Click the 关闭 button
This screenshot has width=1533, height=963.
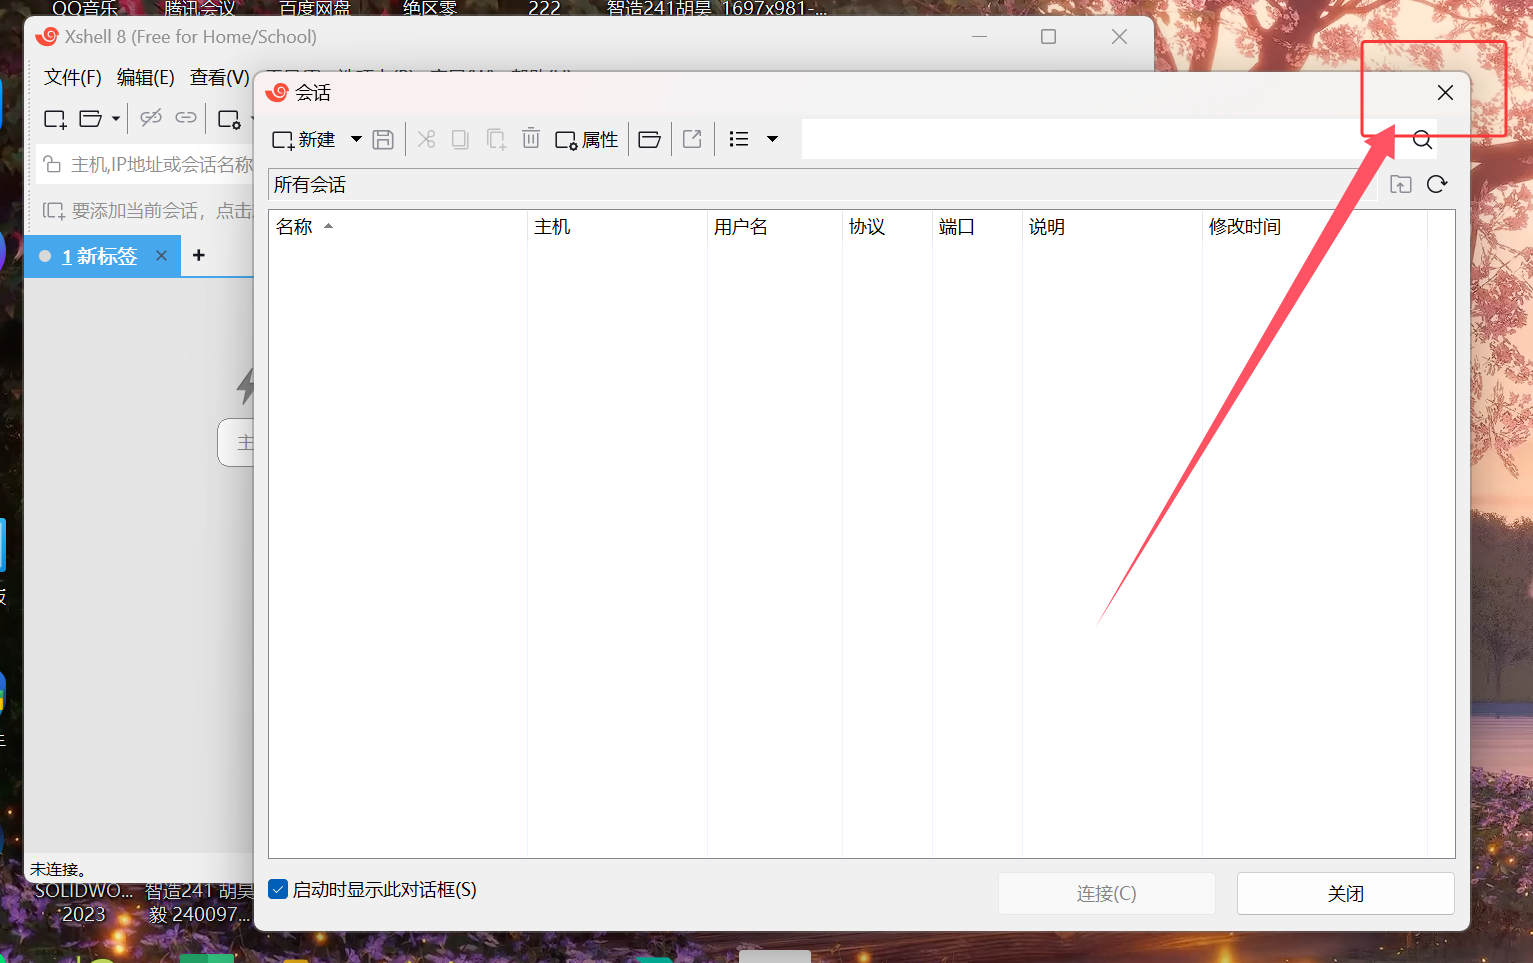[x=1346, y=893]
